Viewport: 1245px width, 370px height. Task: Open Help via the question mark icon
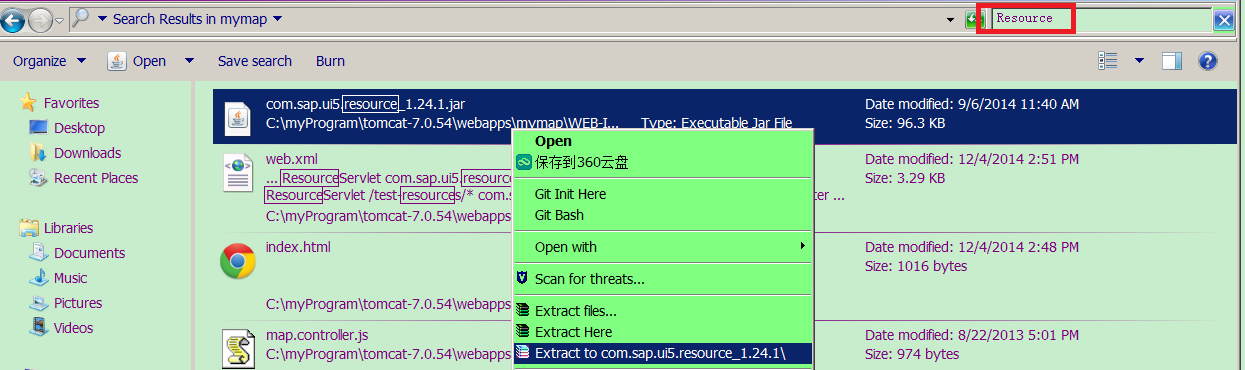[1208, 61]
